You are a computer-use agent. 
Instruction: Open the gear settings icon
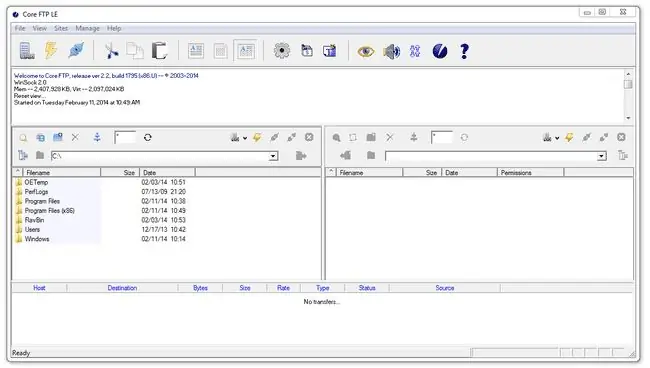tap(282, 51)
